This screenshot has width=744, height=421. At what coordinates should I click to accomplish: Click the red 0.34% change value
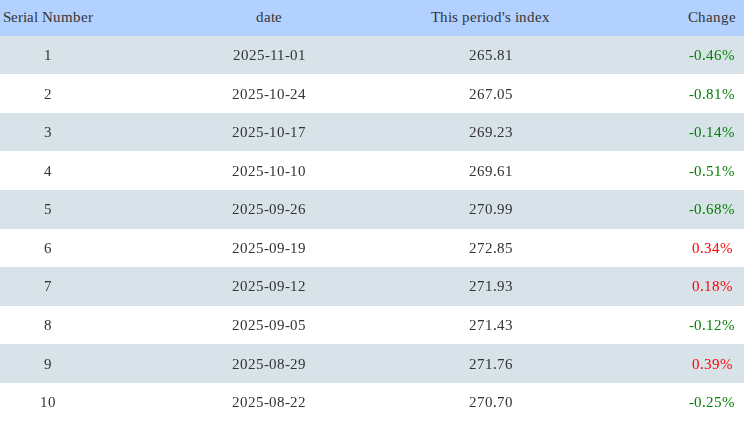pyautogui.click(x=712, y=248)
